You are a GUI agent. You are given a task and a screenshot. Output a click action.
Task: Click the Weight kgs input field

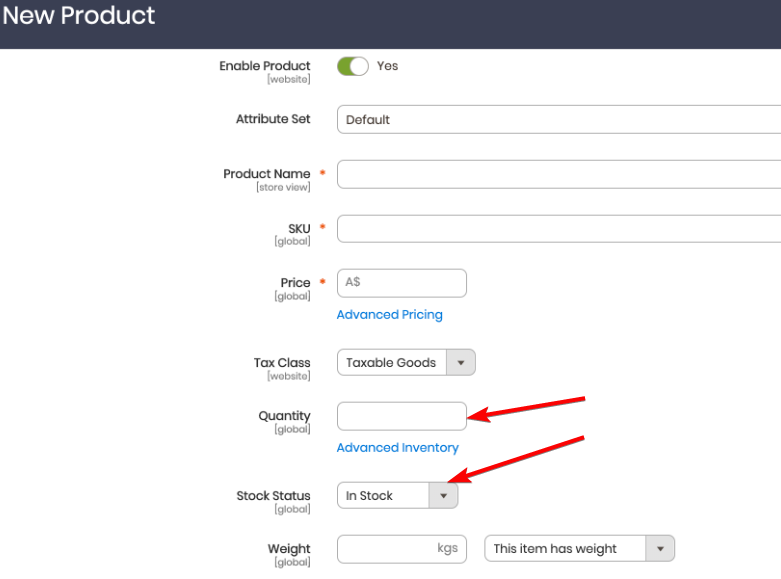402,549
